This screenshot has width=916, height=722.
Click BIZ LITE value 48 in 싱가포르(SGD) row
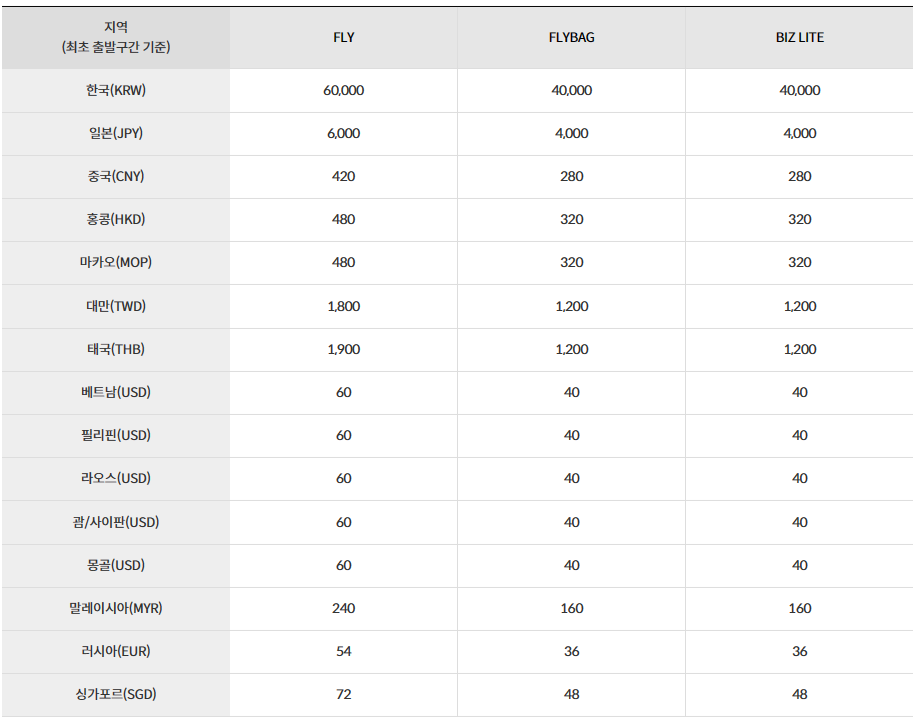[800, 695]
